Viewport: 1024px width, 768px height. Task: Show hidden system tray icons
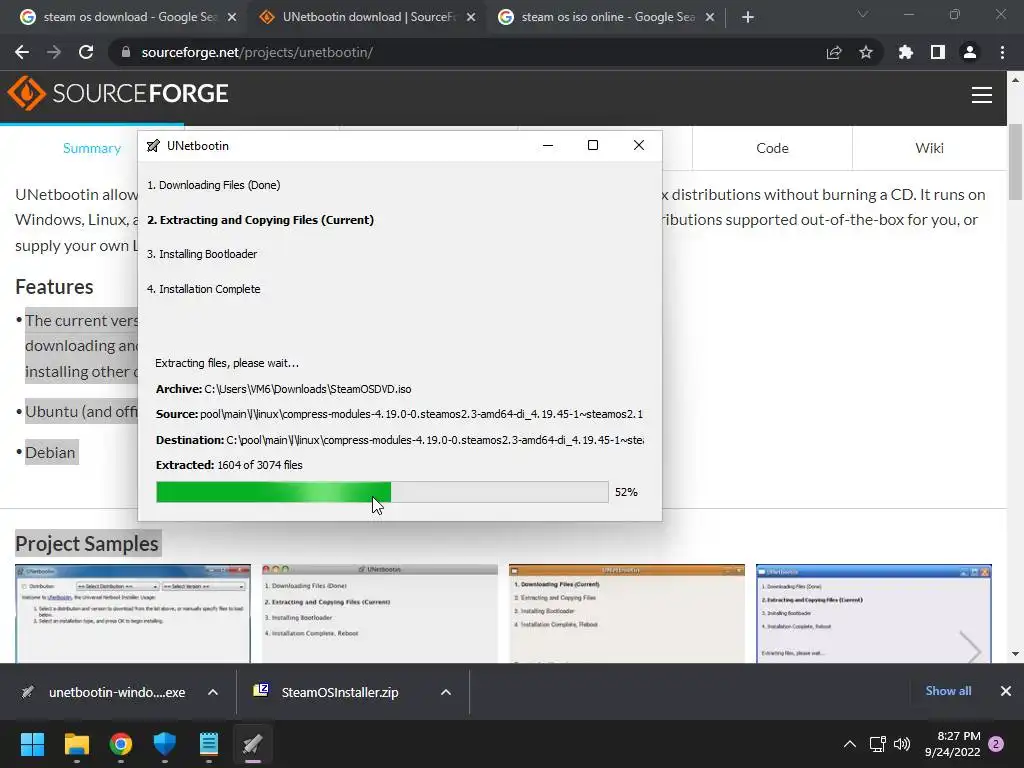click(x=850, y=744)
